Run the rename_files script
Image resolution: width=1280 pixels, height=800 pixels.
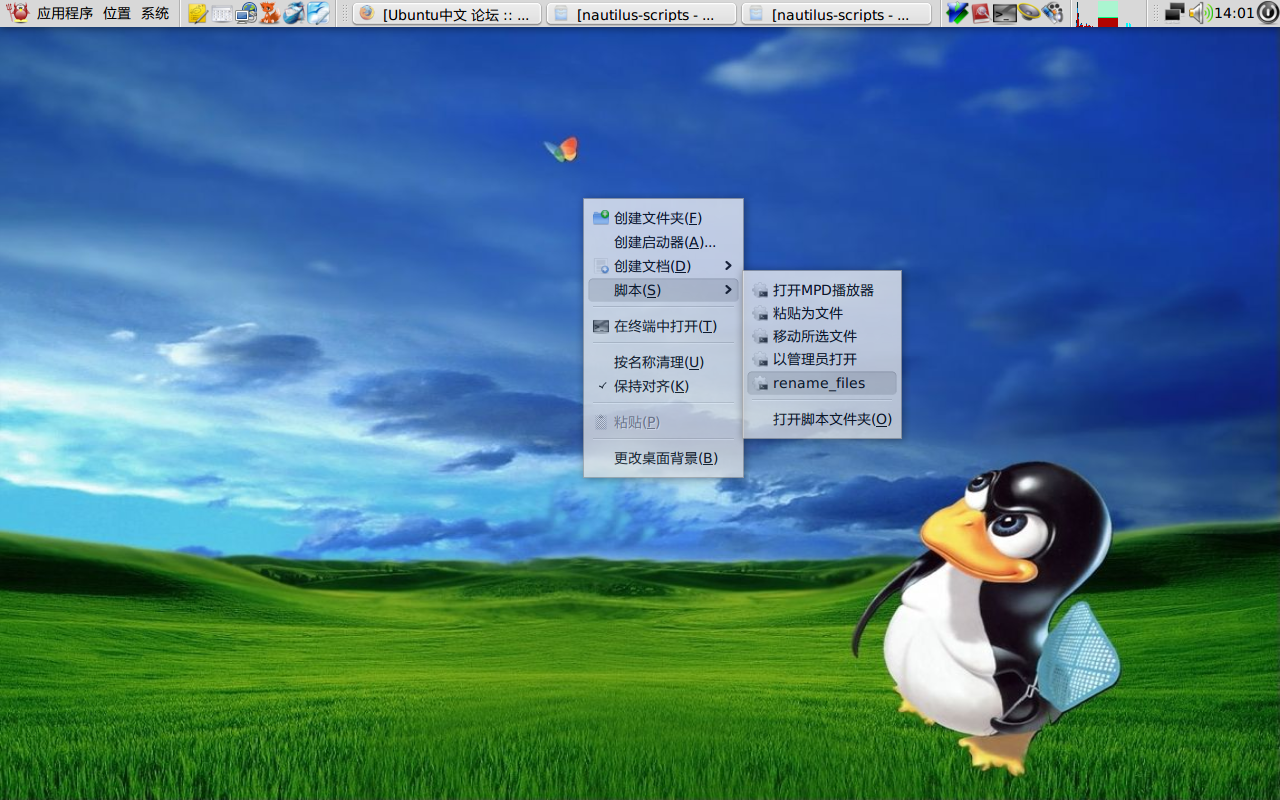click(822, 383)
